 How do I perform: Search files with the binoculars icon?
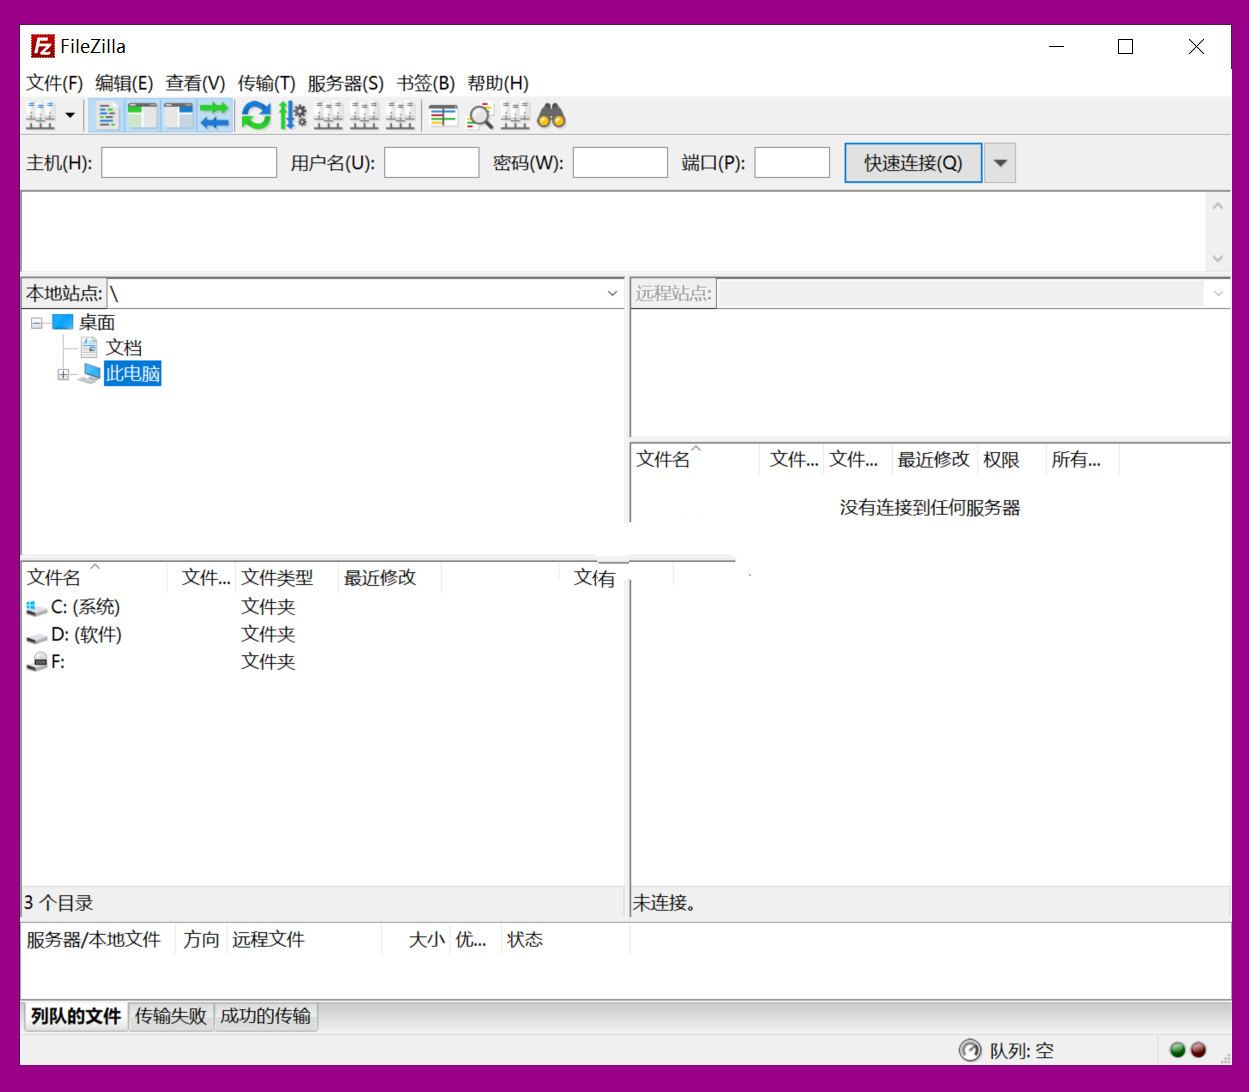click(551, 116)
